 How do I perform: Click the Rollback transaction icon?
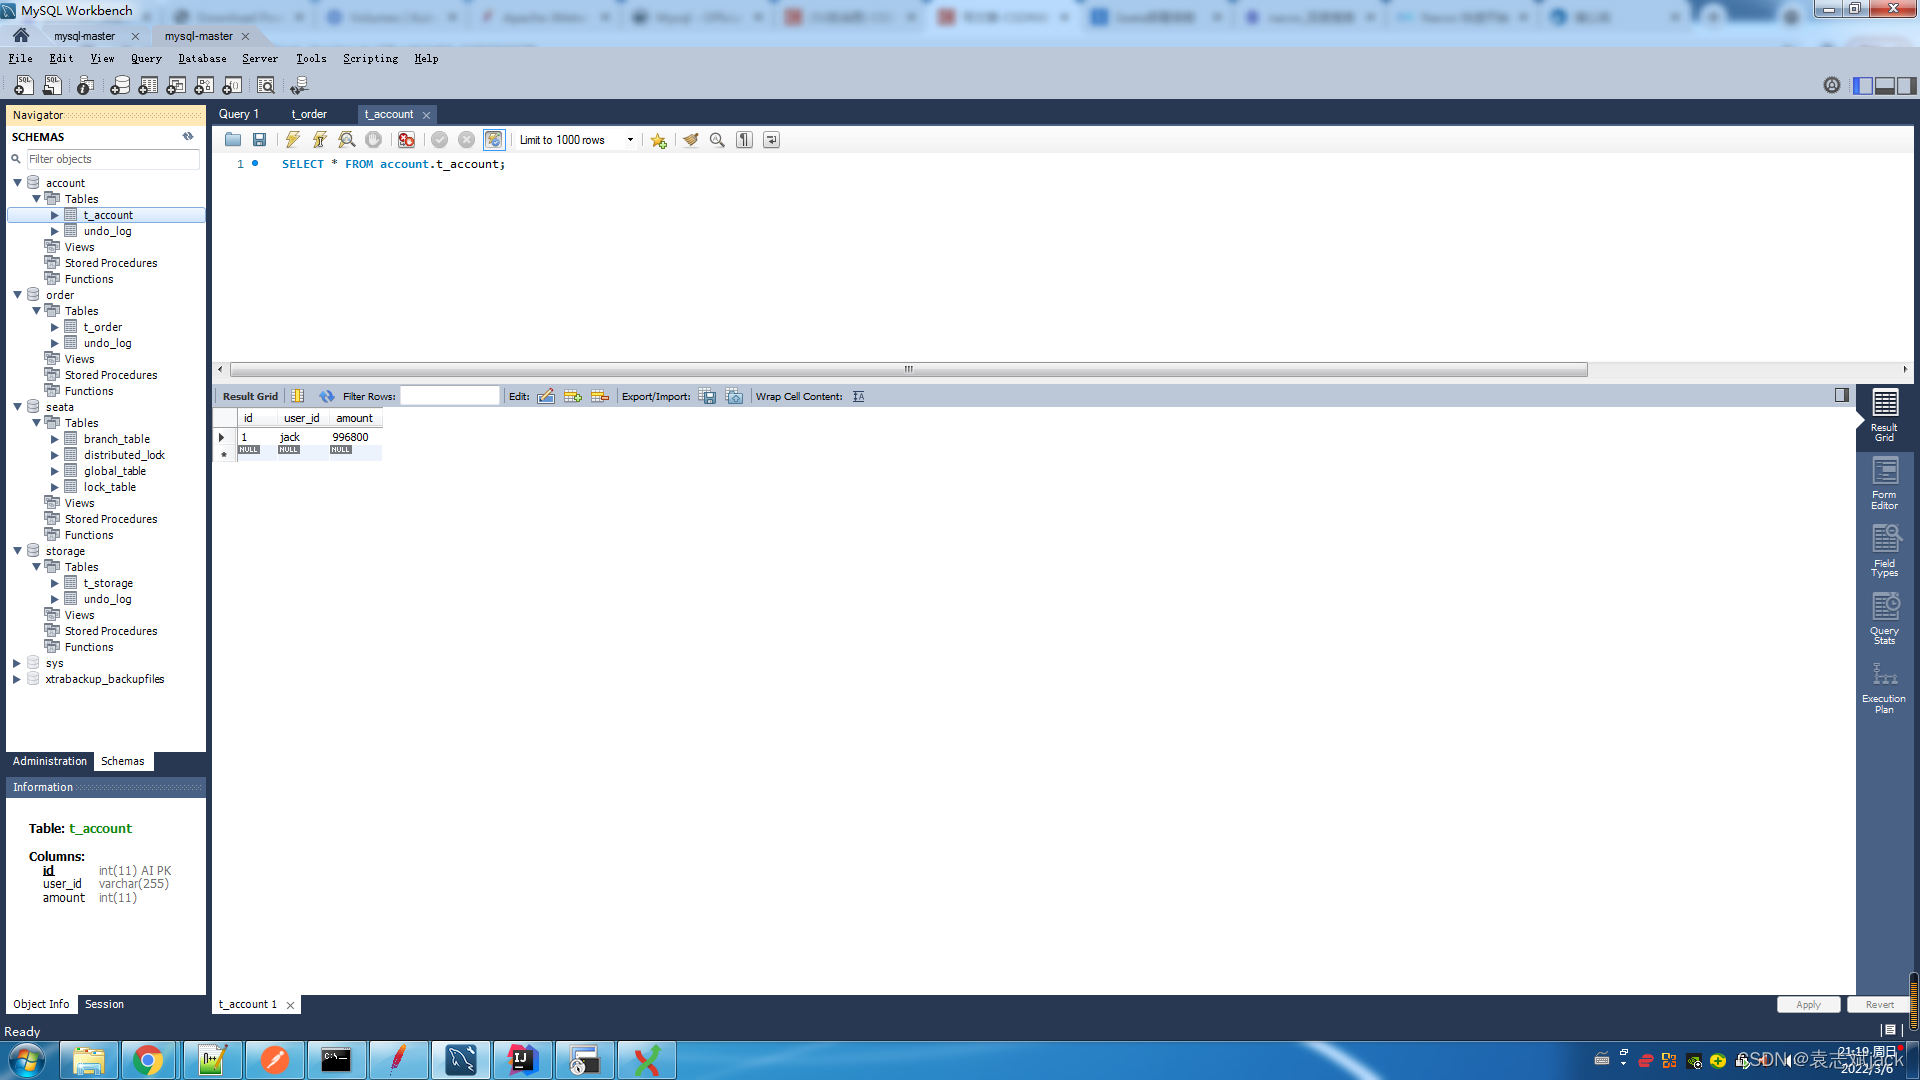click(x=467, y=140)
